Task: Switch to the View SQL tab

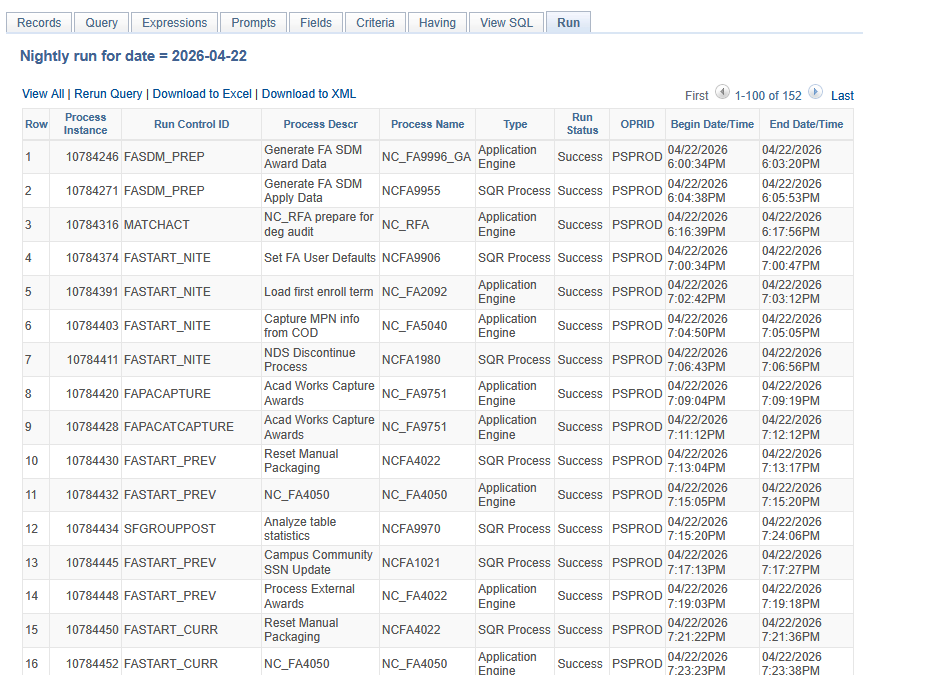Action: (x=507, y=23)
